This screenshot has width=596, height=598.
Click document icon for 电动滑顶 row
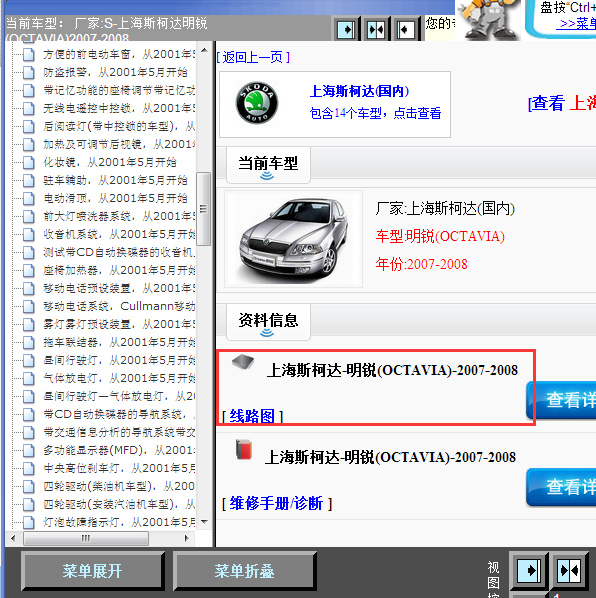coord(29,198)
